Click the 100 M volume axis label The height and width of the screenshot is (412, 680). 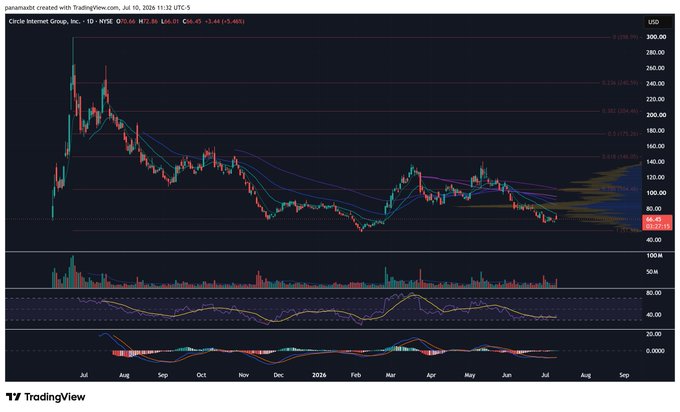654,256
